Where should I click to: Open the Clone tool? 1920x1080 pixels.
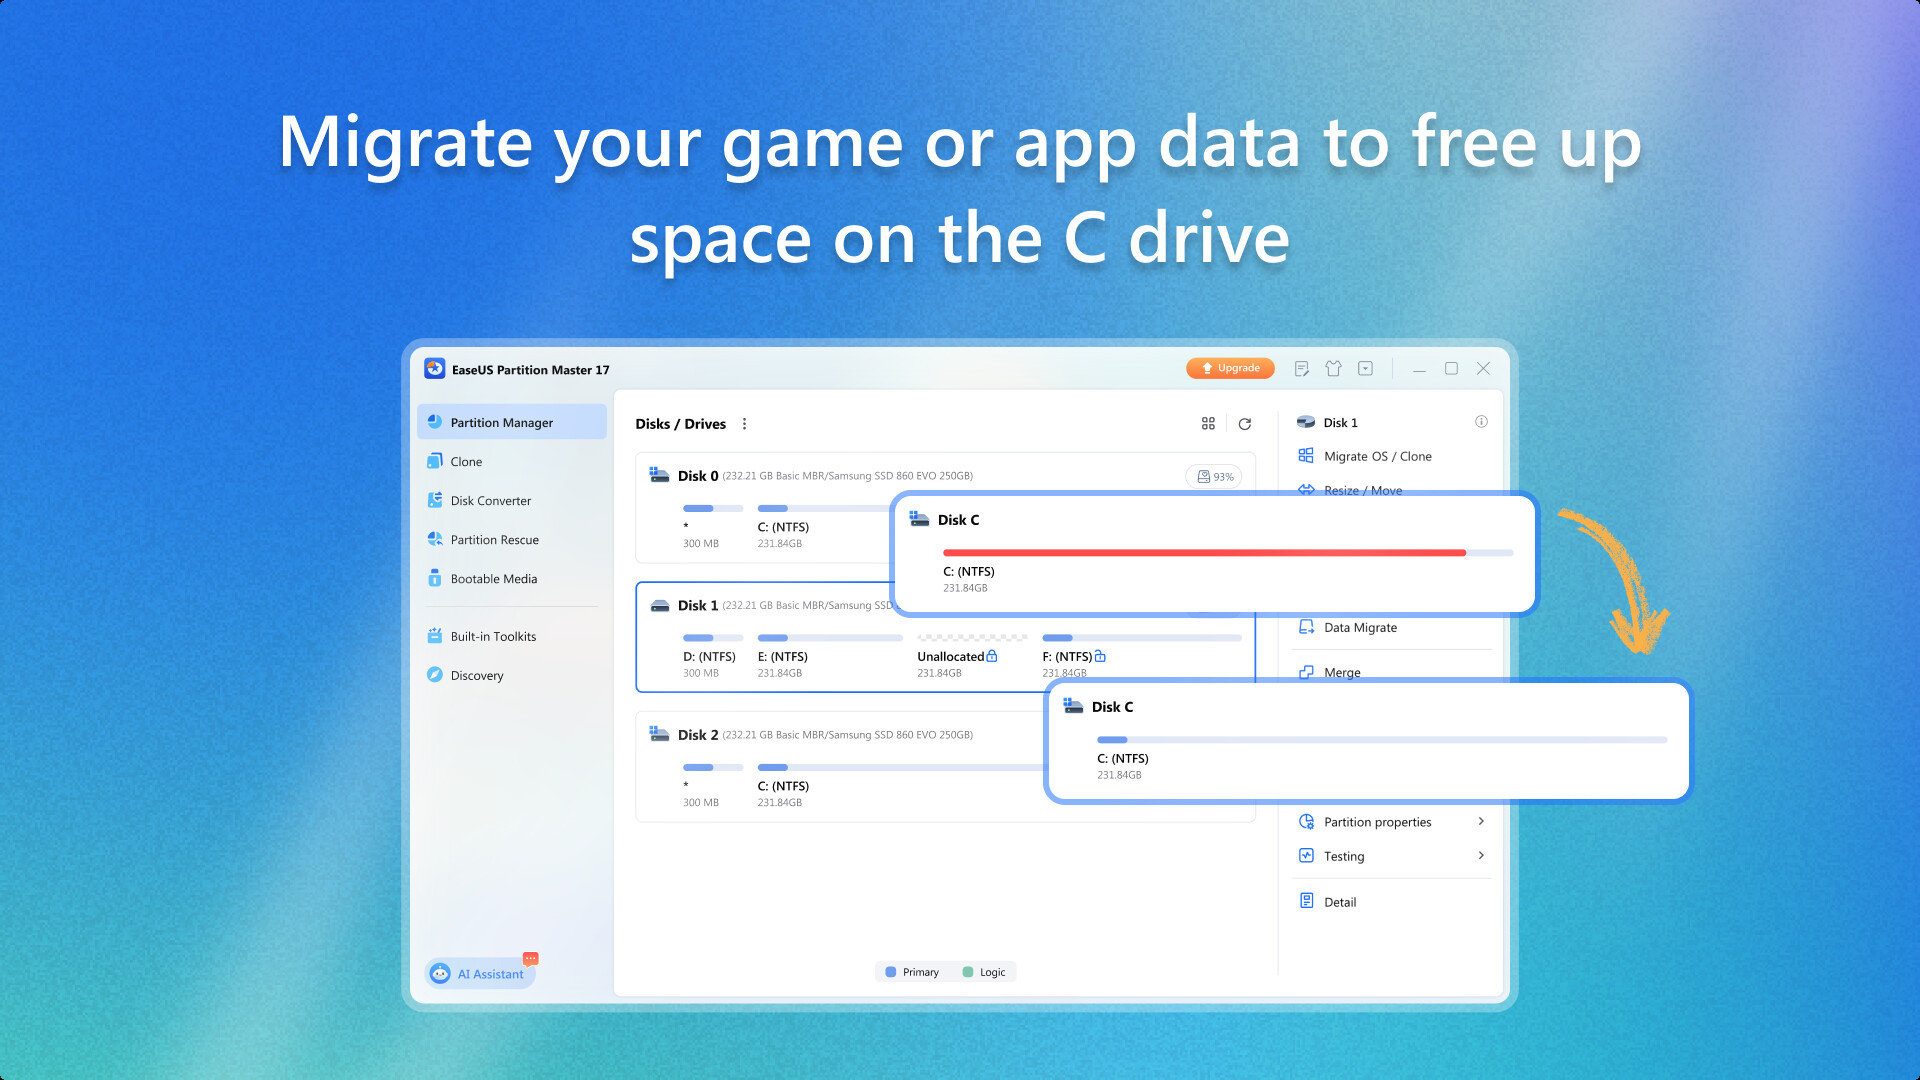click(x=466, y=461)
